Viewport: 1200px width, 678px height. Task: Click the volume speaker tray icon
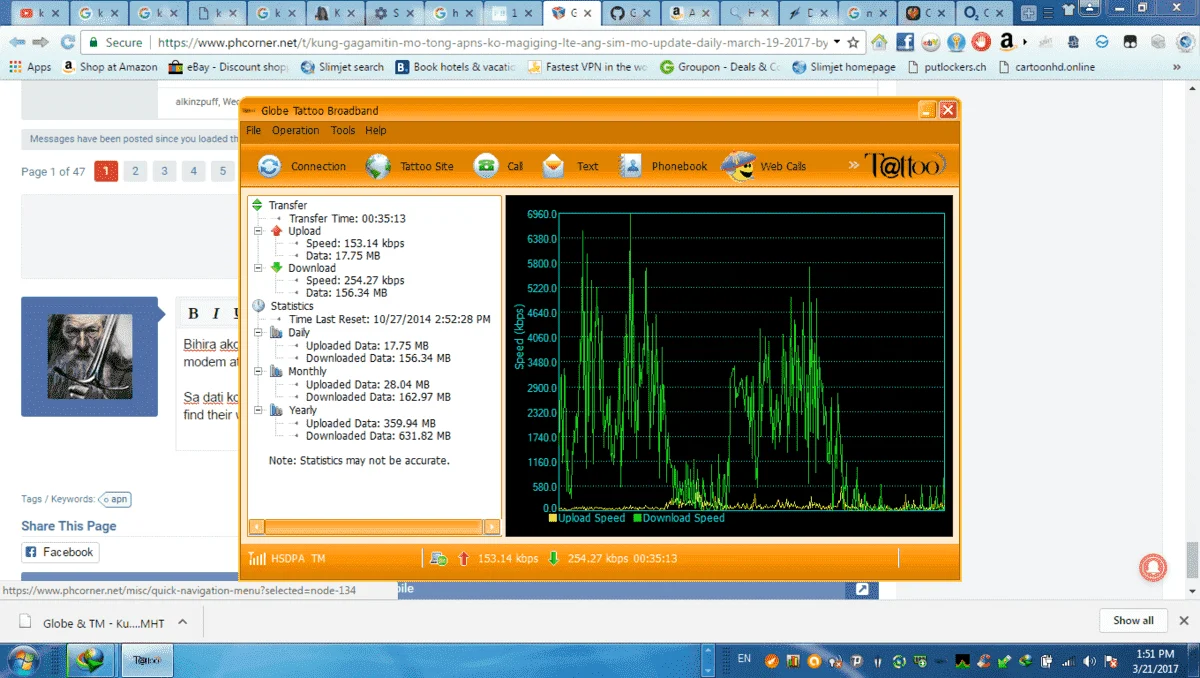(1091, 661)
